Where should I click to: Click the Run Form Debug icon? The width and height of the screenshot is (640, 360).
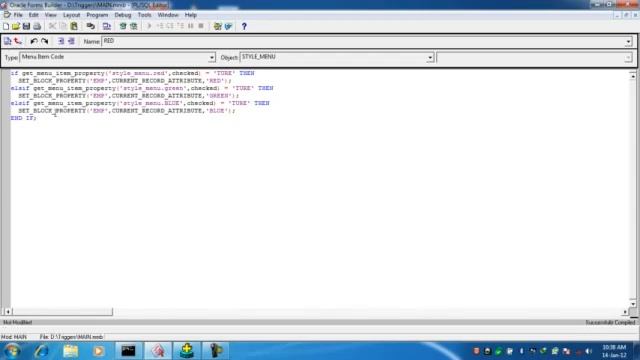[133, 27]
